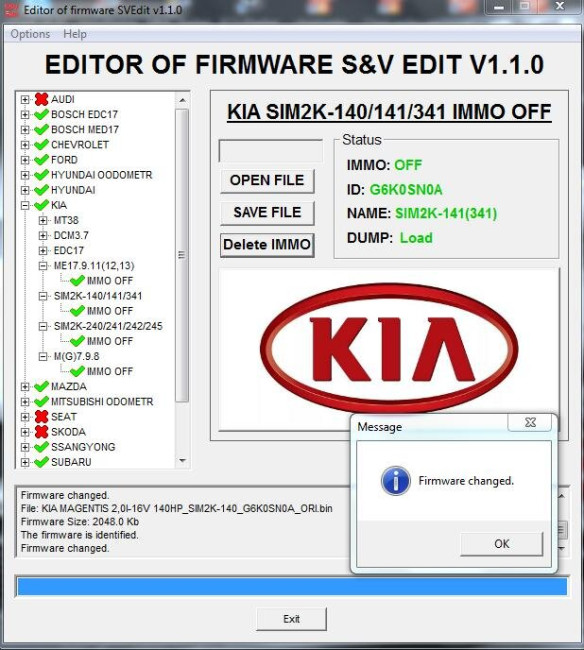Click the KIA logo image

389,348
